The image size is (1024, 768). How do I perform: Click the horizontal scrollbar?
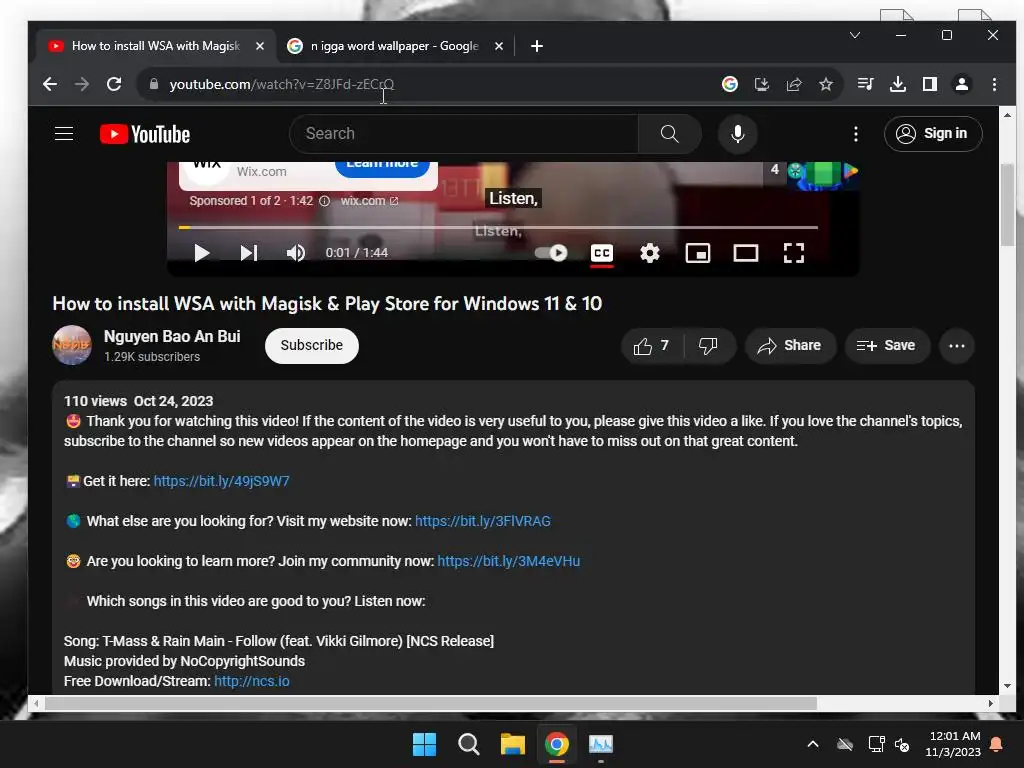[x=430, y=703]
